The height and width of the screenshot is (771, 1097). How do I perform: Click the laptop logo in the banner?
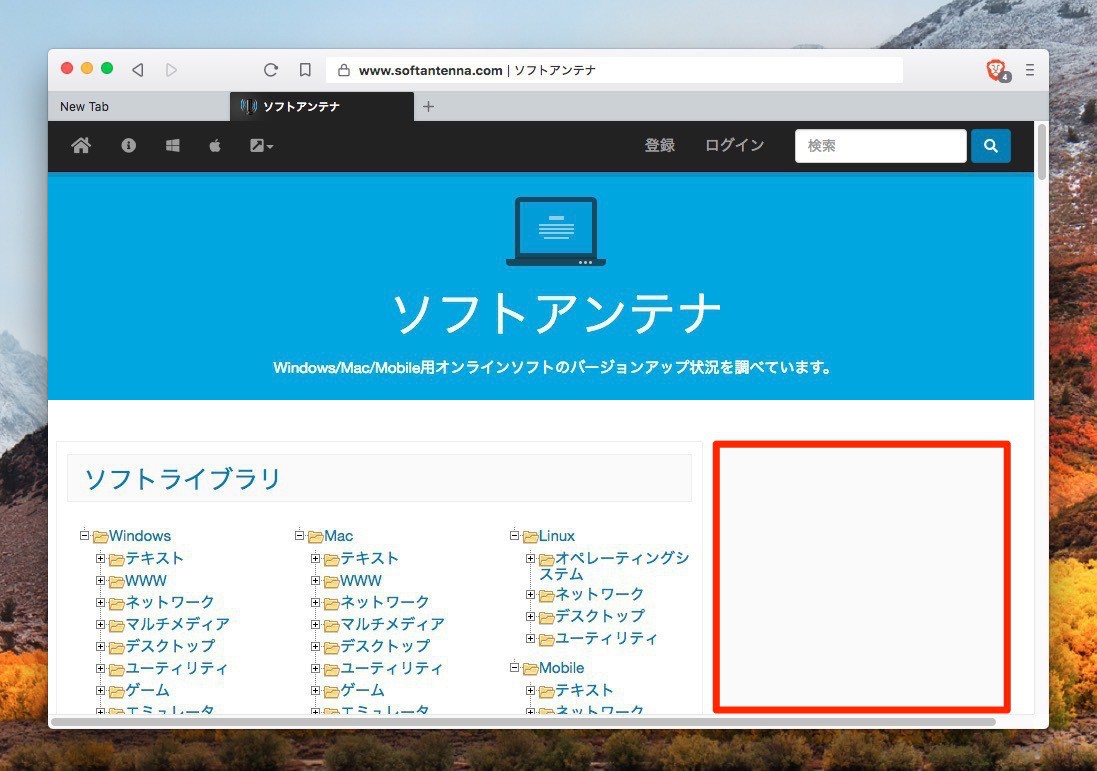pos(556,232)
